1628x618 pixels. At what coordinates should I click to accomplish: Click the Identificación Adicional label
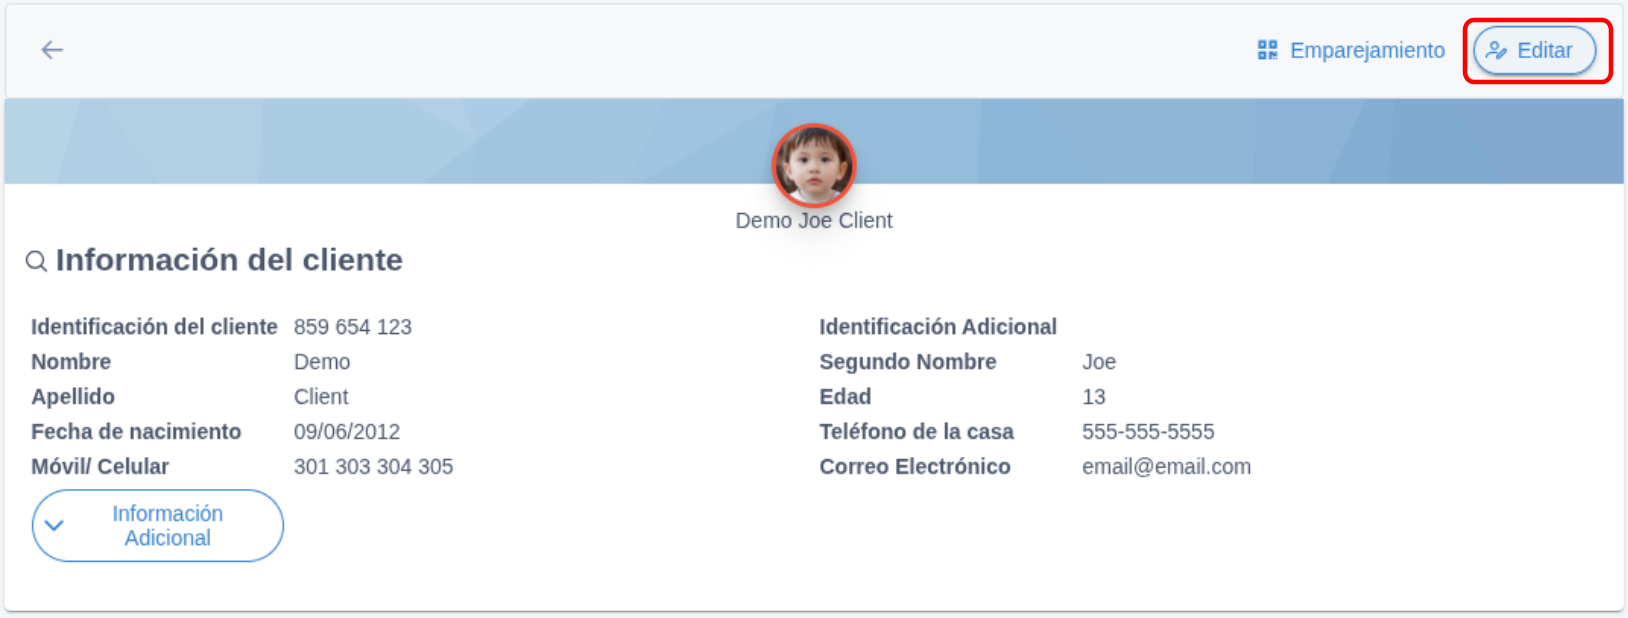938,327
